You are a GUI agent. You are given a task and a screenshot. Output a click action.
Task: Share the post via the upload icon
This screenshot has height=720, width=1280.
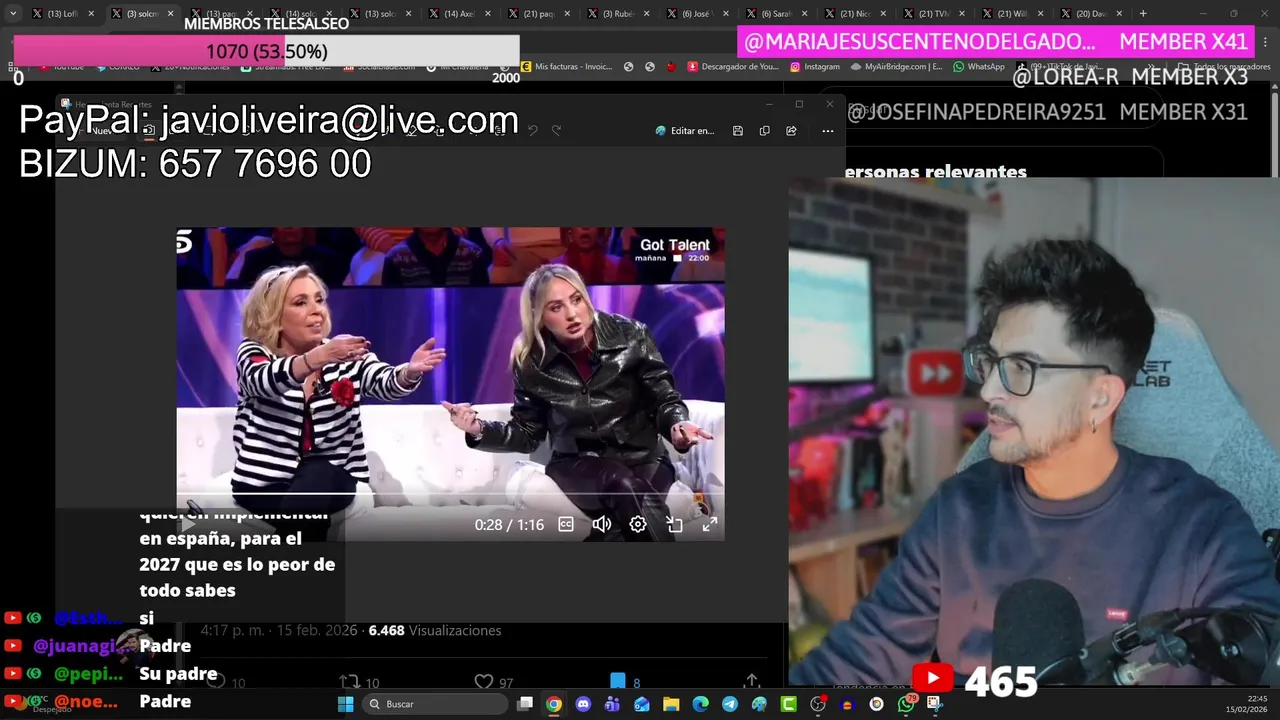coord(752,682)
